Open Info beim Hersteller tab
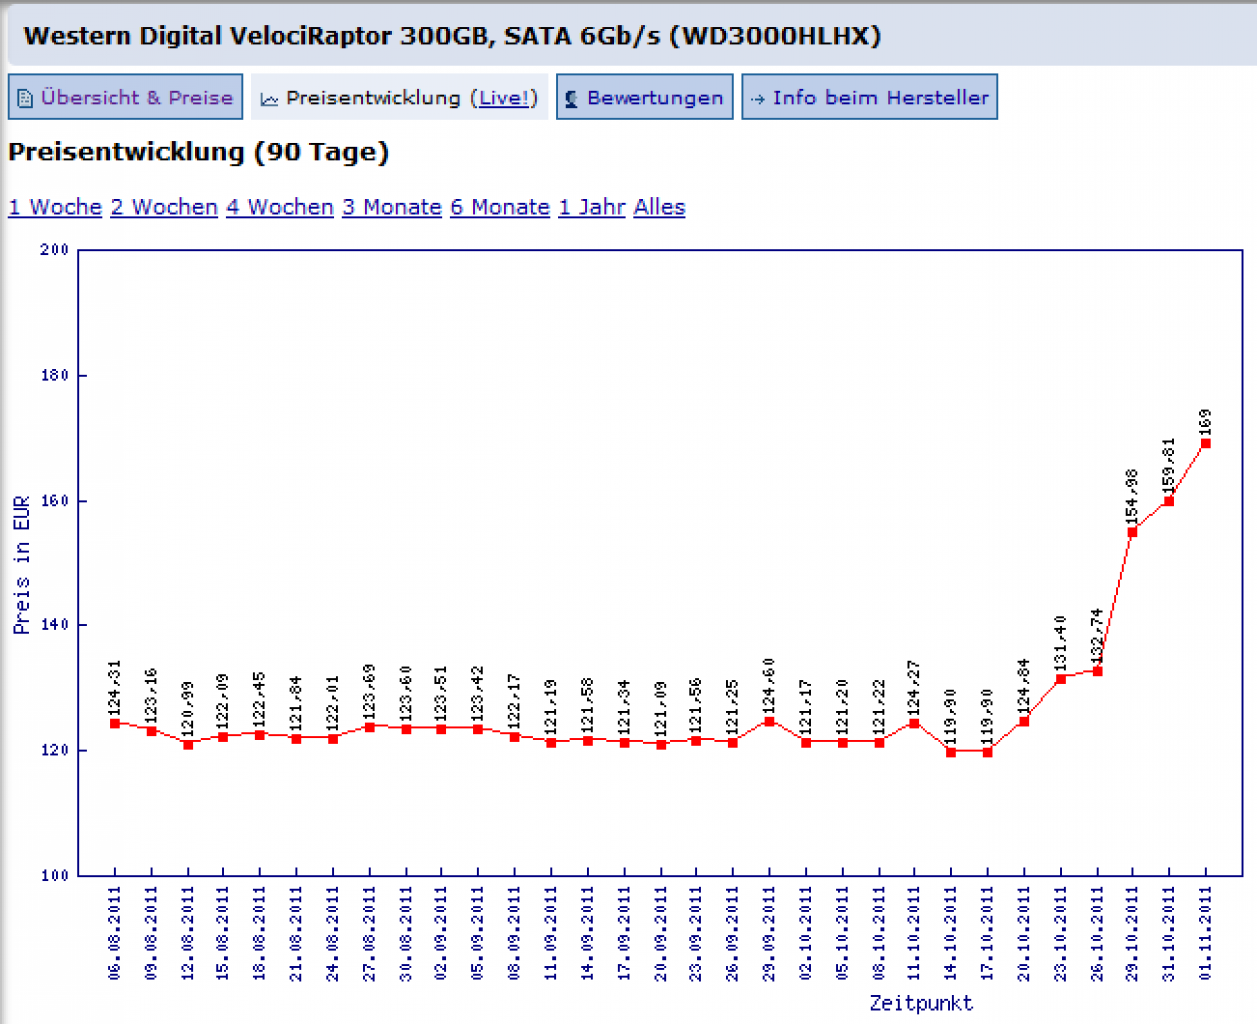 coord(869,97)
